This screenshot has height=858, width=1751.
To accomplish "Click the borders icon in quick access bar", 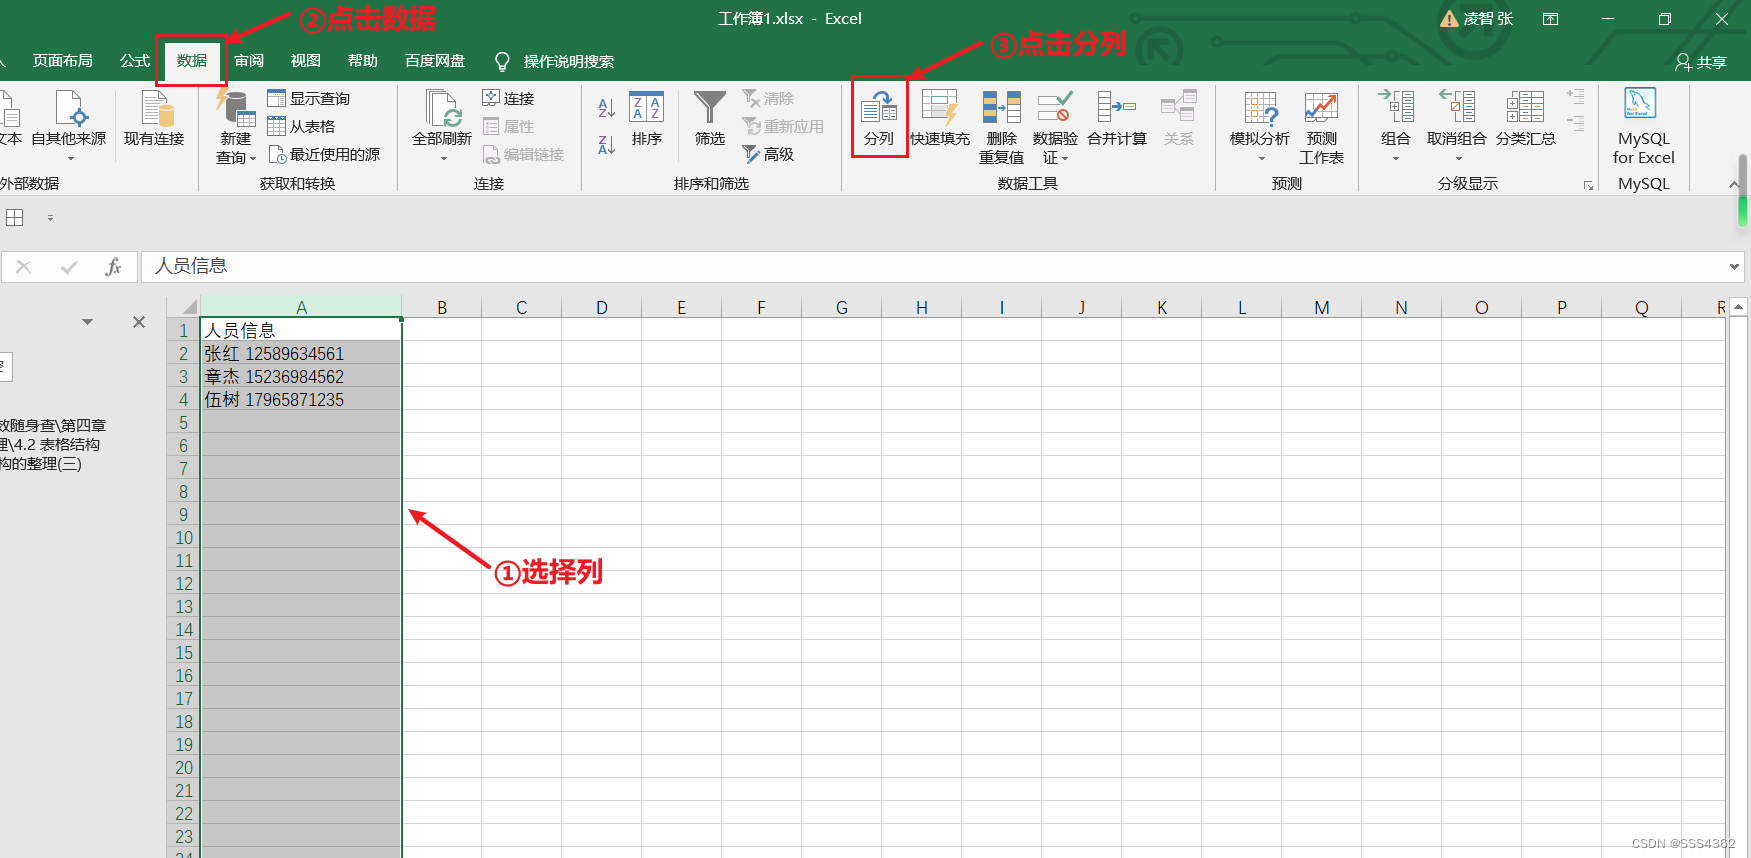I will tap(15, 217).
